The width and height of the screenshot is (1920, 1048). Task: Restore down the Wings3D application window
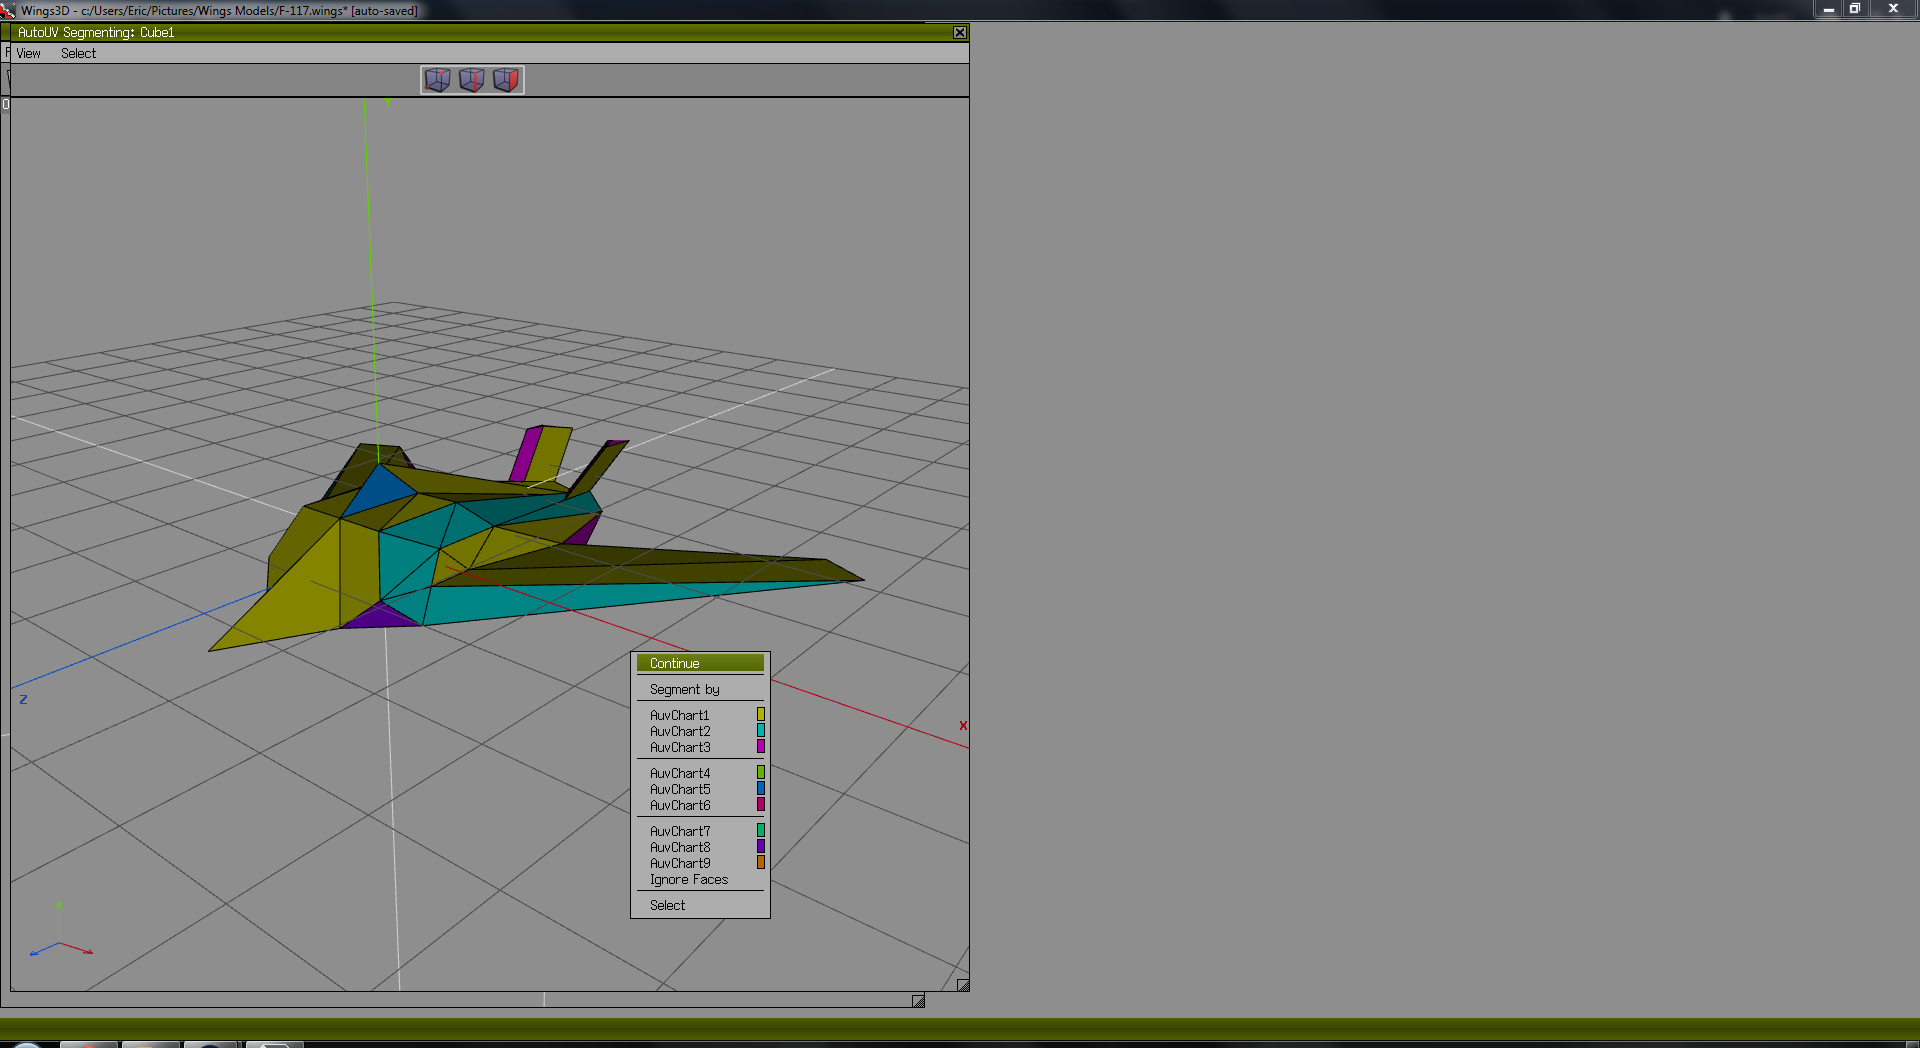[1855, 8]
